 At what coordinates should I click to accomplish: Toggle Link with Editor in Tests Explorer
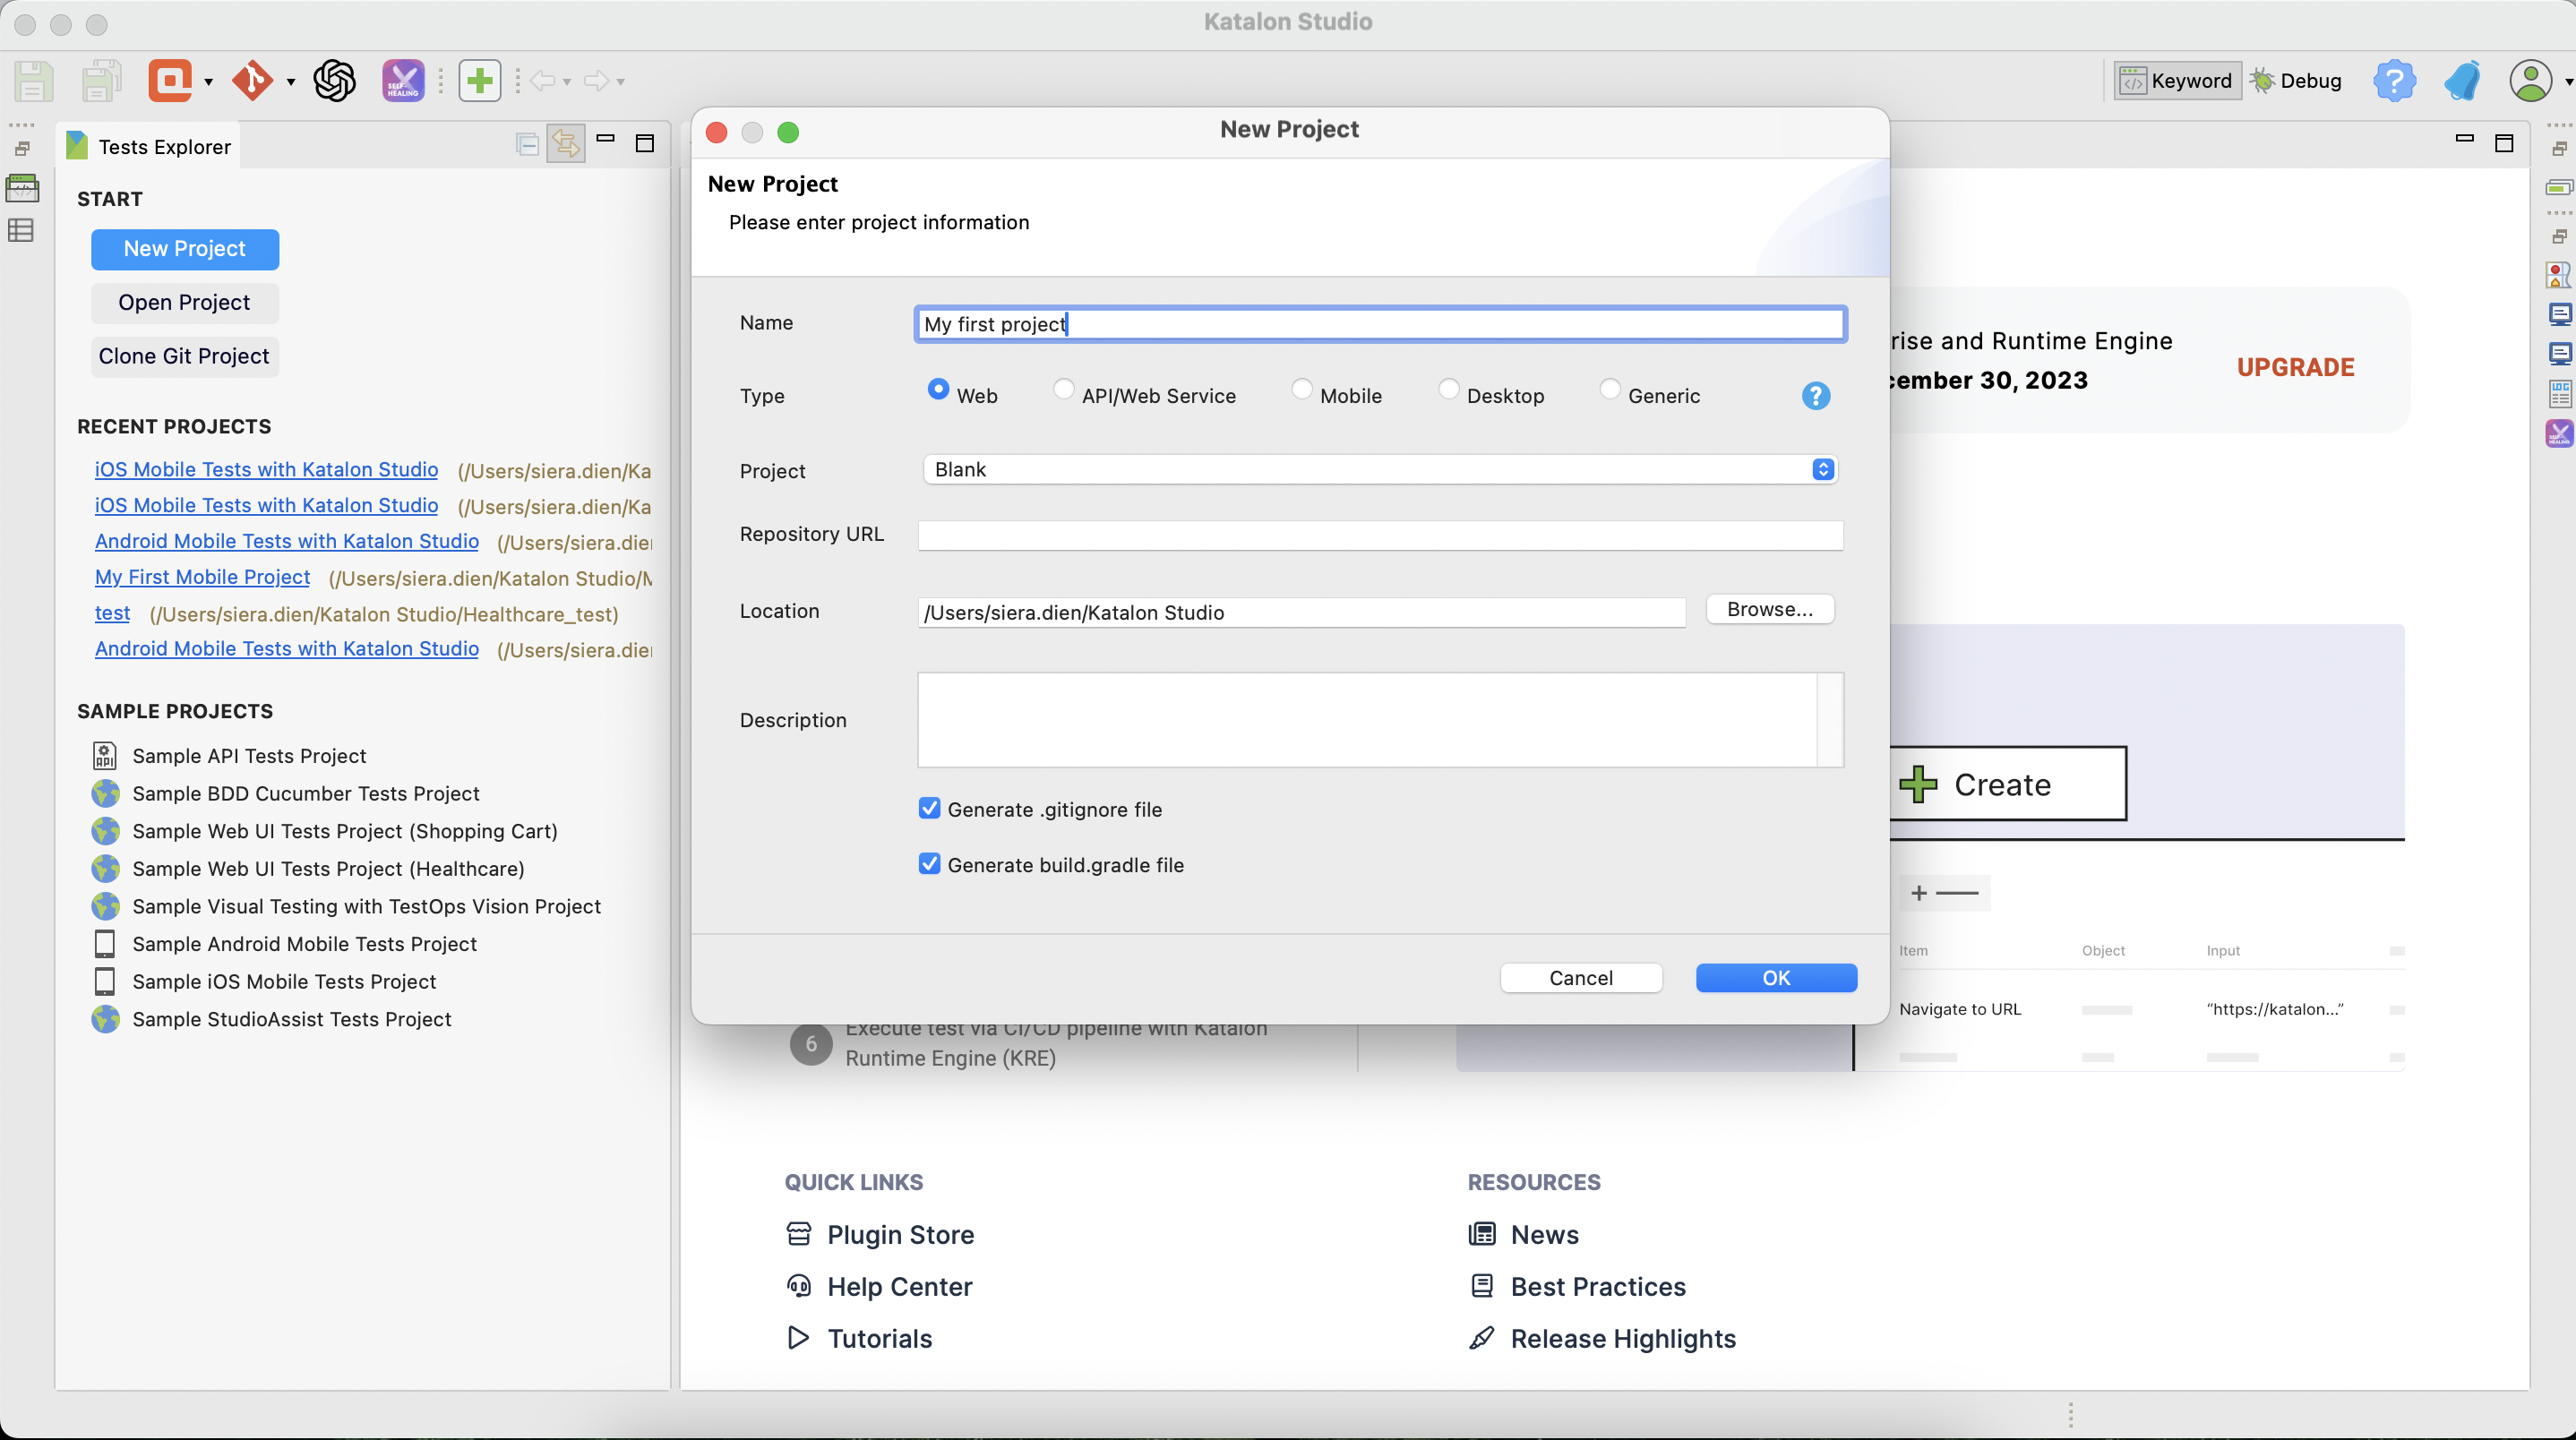click(x=566, y=145)
